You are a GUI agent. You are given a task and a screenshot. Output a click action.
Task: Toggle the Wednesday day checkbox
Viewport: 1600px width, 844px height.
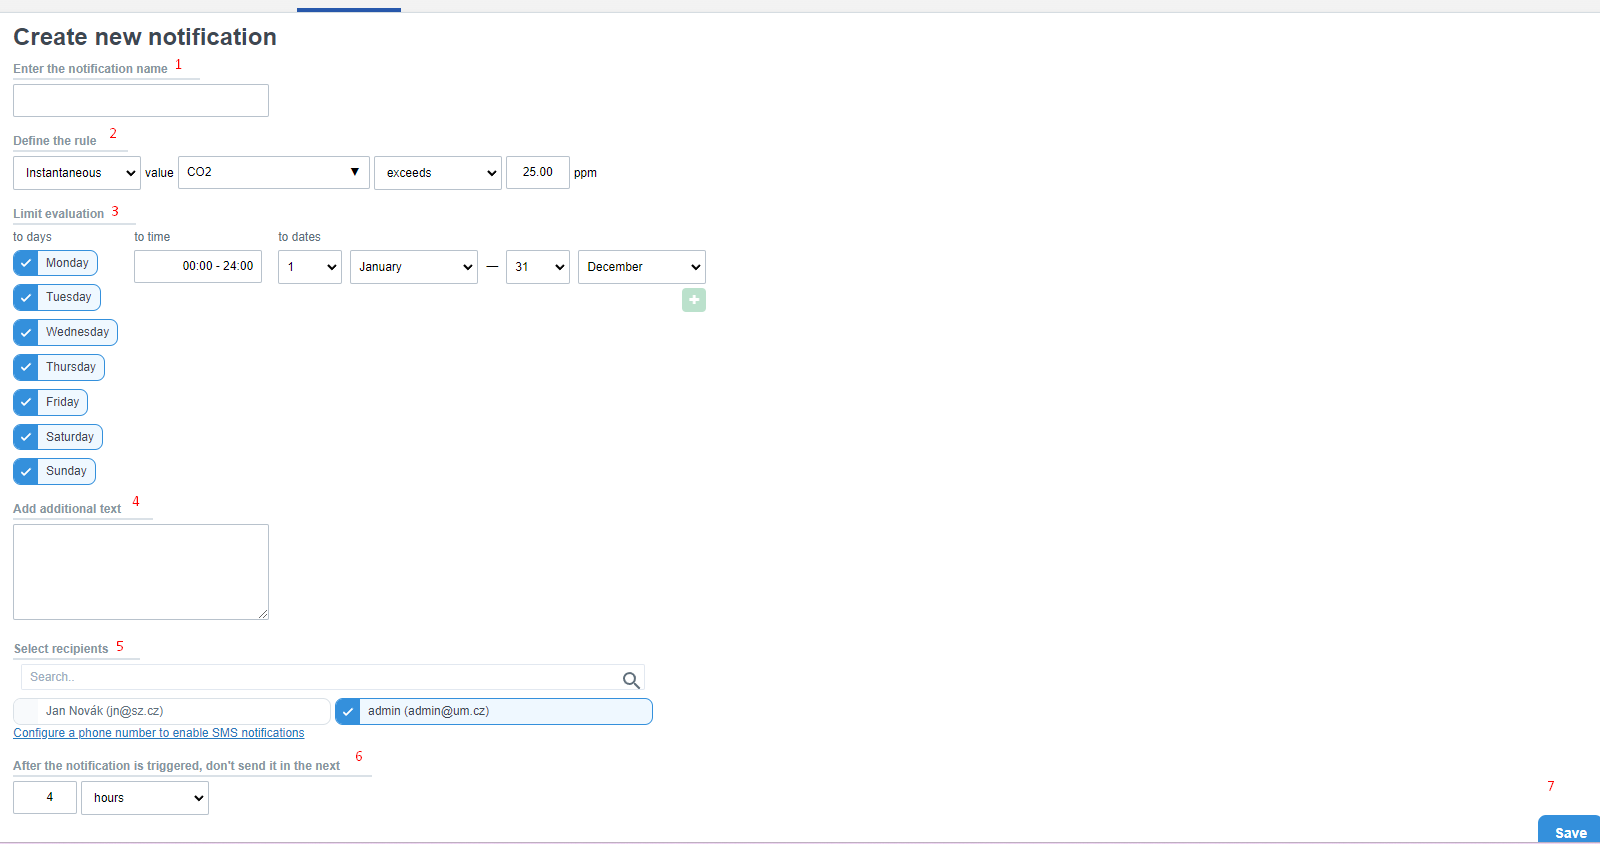point(26,332)
